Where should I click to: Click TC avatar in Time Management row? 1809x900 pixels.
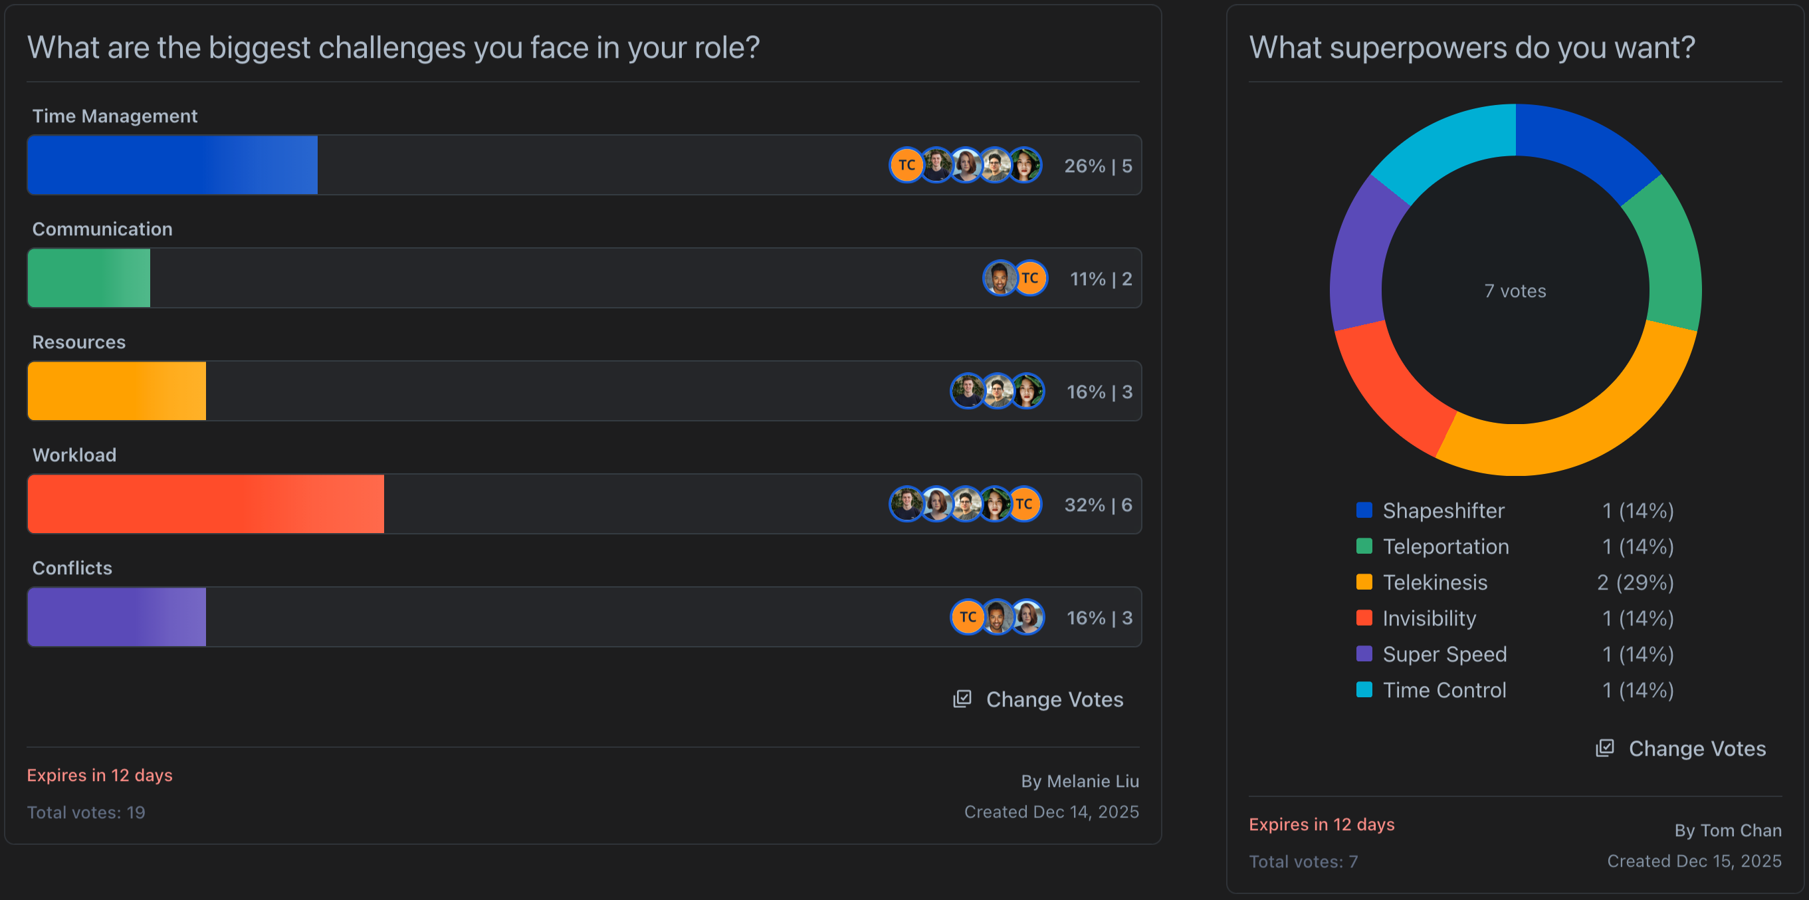tap(906, 166)
